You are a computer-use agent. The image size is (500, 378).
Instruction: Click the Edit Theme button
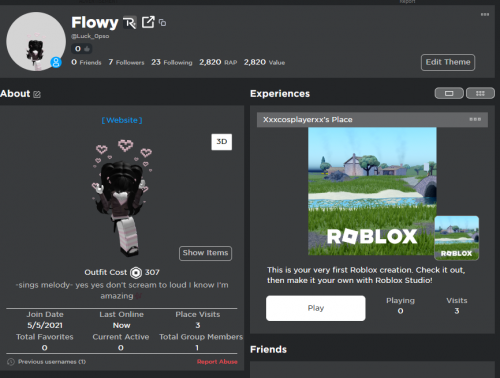click(x=448, y=62)
